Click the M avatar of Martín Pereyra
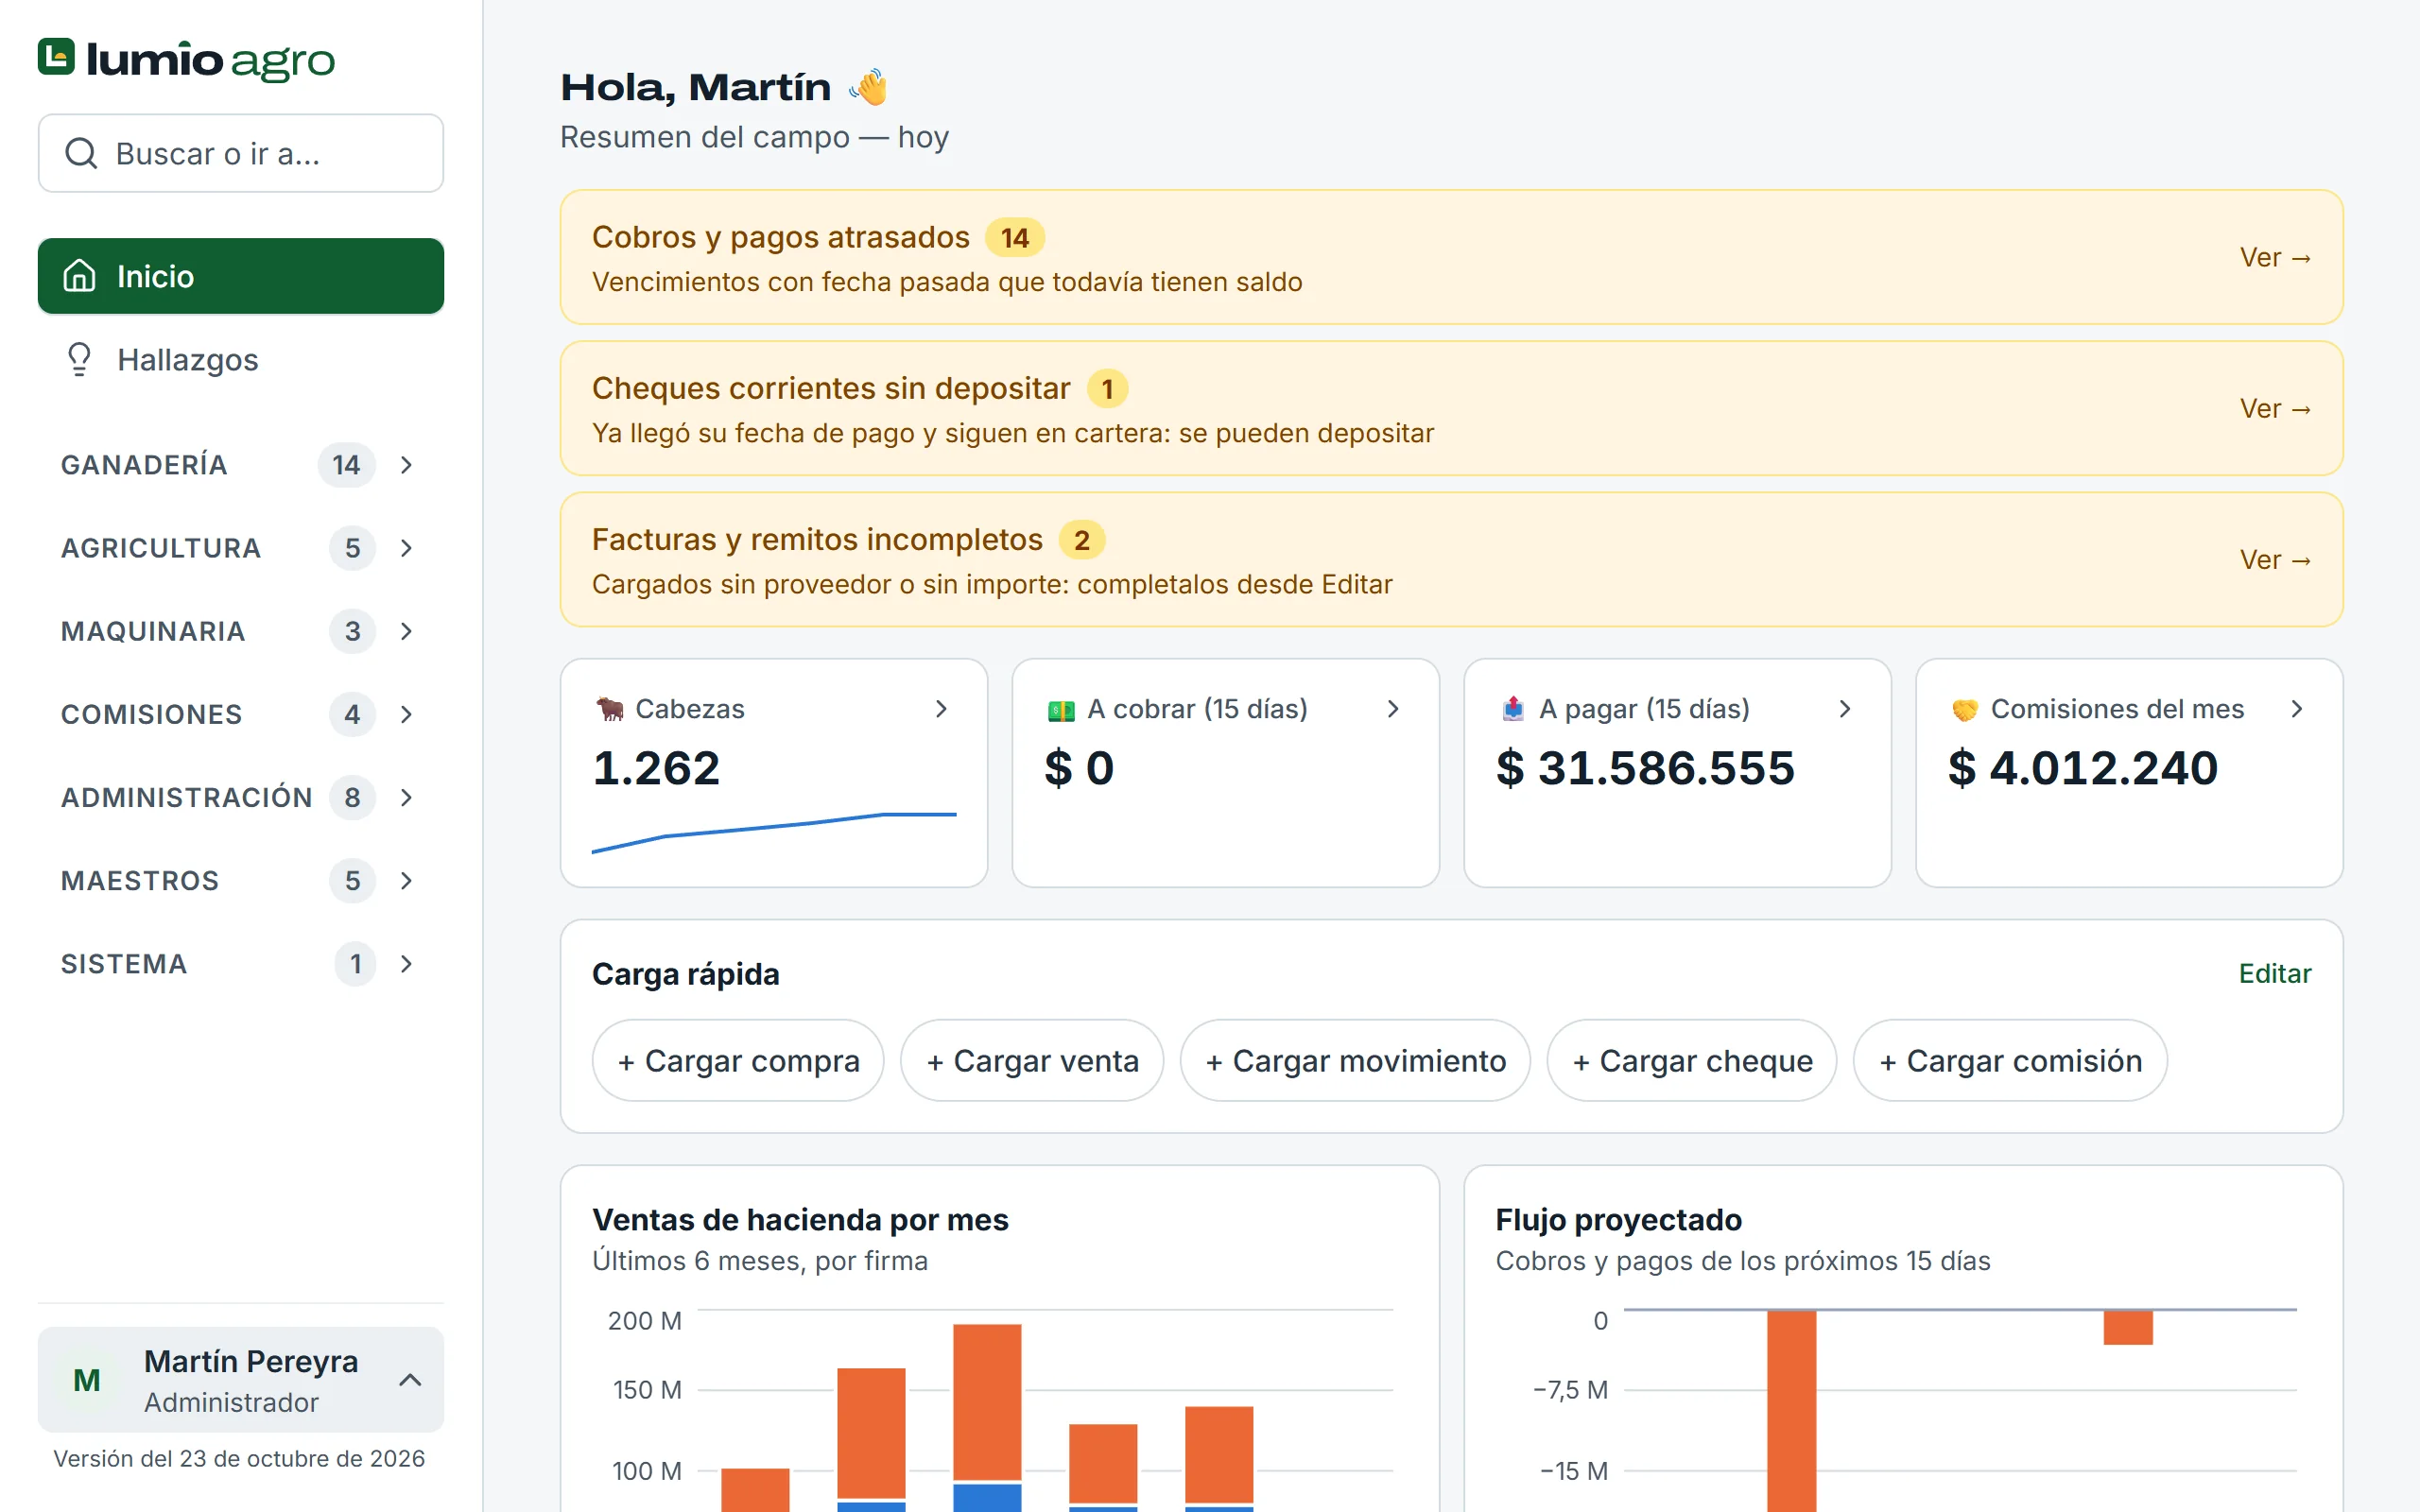Image resolution: width=2420 pixels, height=1512 pixels. coord(87,1380)
